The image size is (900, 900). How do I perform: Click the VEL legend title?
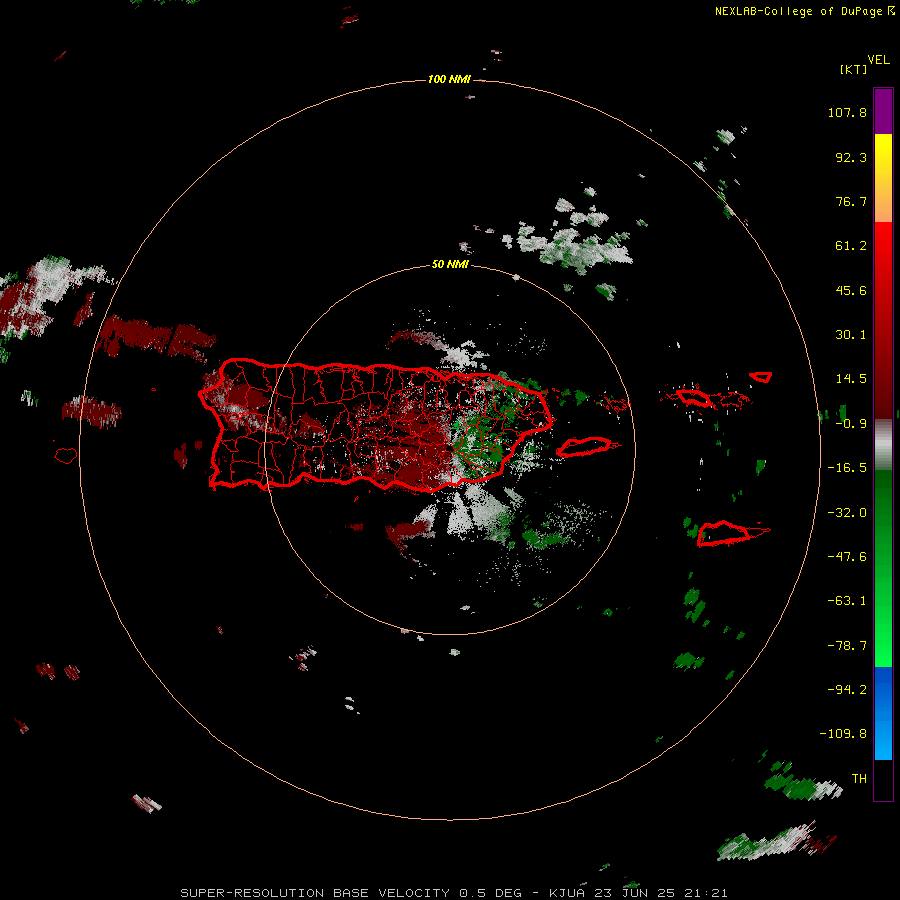(x=878, y=60)
